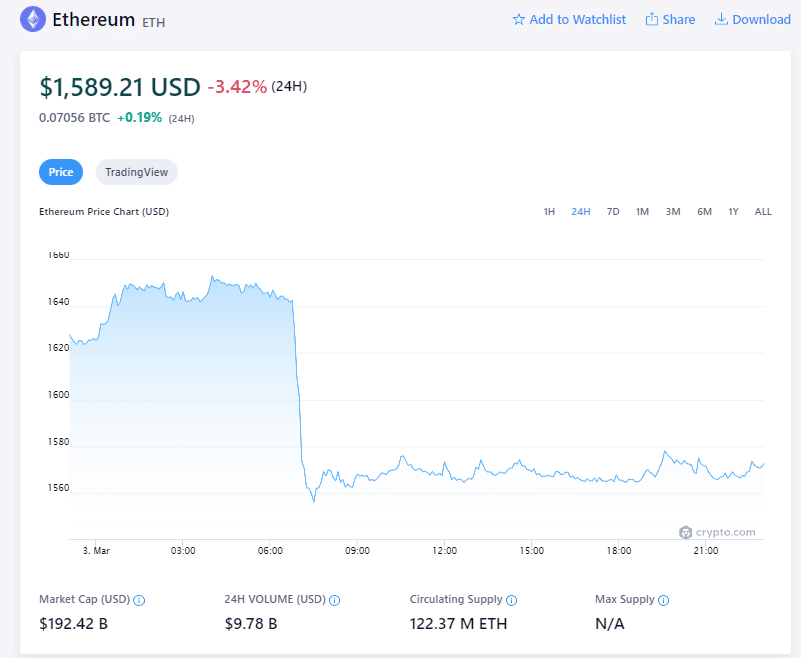Screen dimensions: 801x658
Task: Click the 12:00 time axis label
Action: pos(444,551)
